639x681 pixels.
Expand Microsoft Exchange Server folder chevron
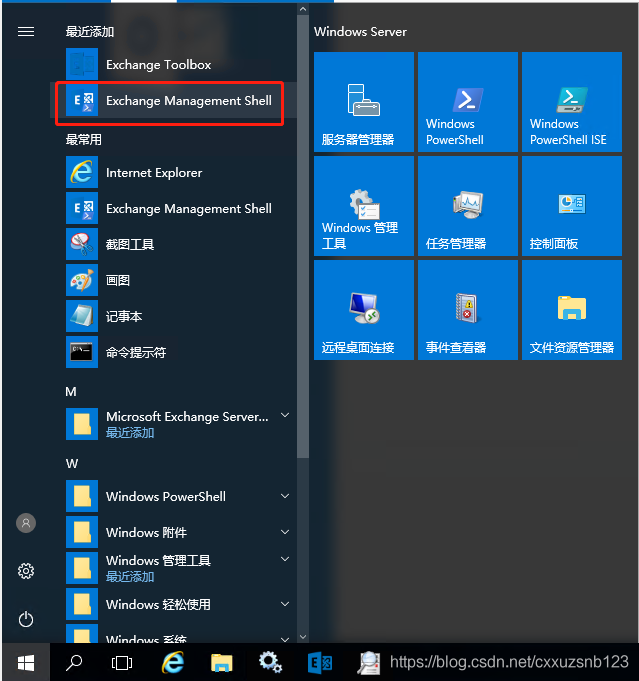coord(285,415)
